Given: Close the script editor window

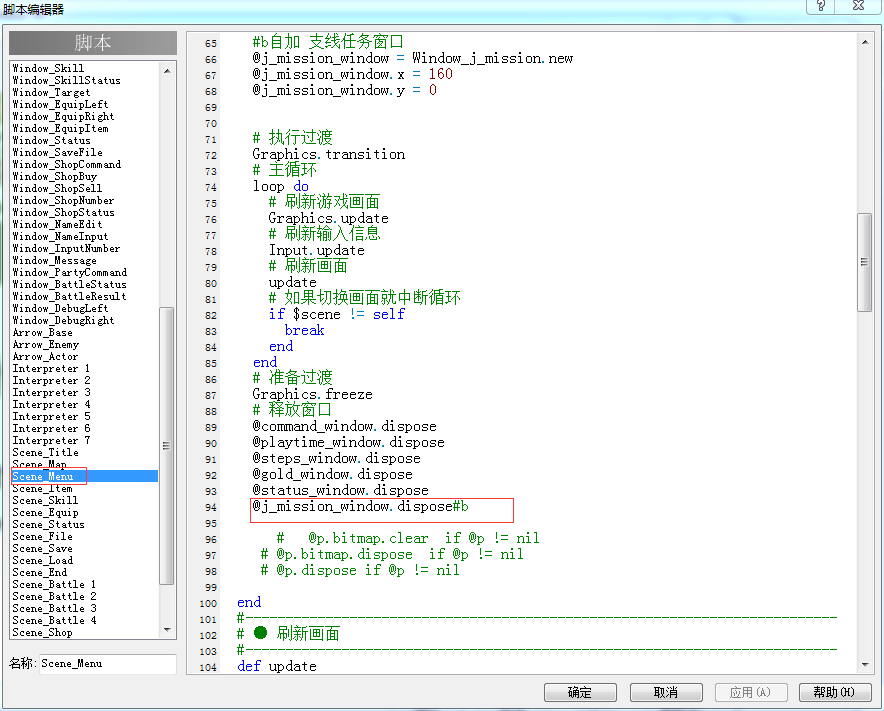Looking at the screenshot, I should click(x=858, y=6).
